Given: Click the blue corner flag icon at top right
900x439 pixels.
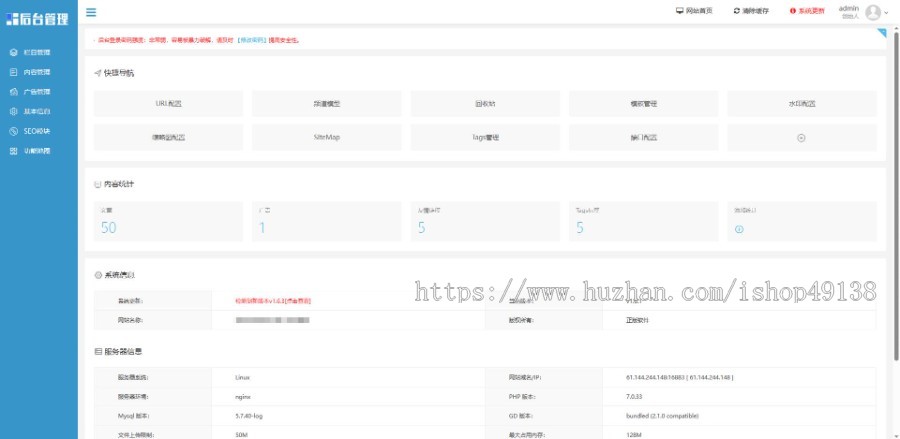Looking at the screenshot, I should tap(882, 33).
